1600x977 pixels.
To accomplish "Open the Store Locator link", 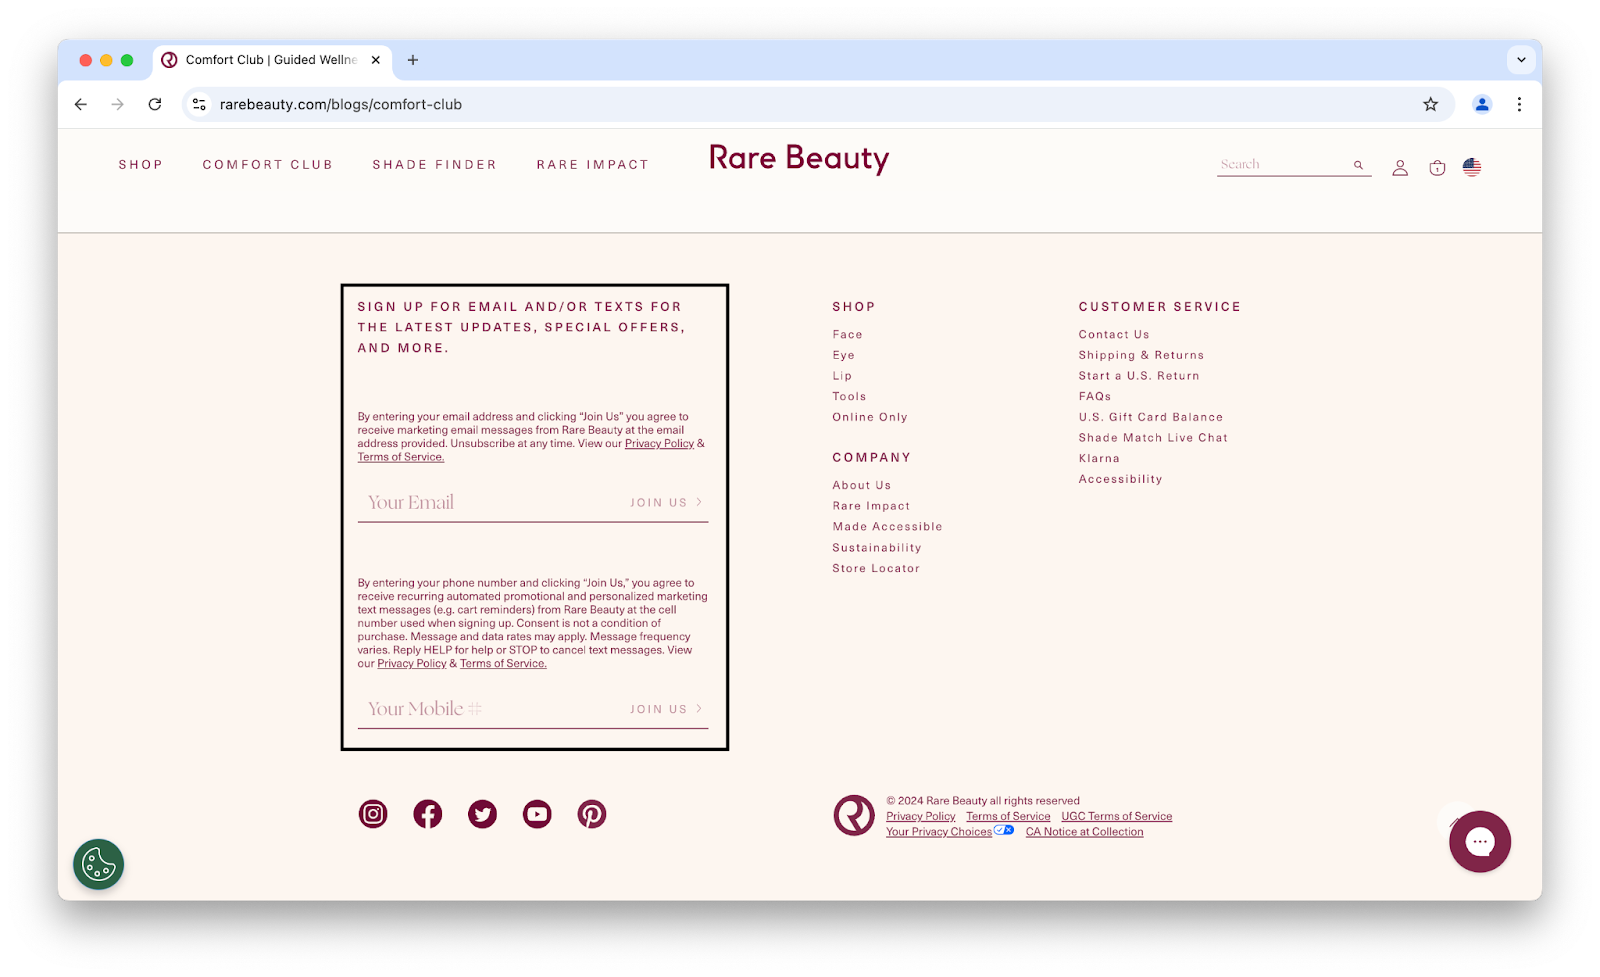I will (876, 568).
